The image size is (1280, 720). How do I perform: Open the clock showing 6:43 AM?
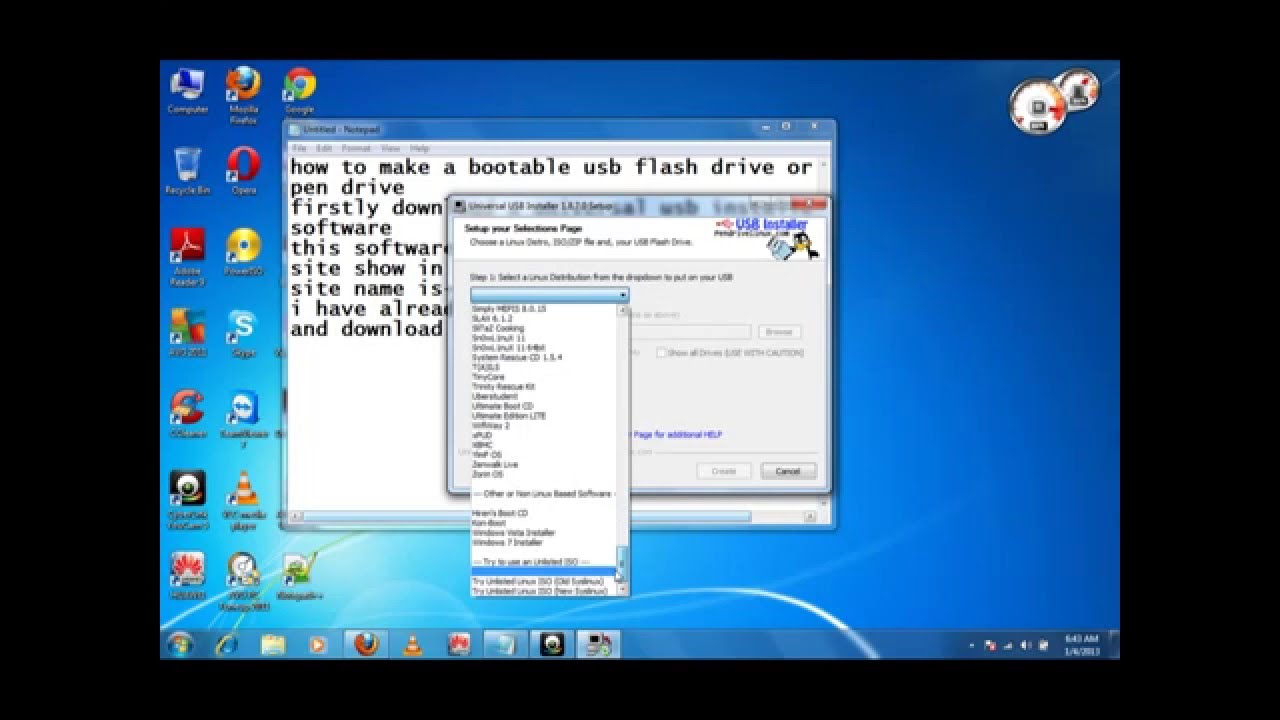pyautogui.click(x=1081, y=644)
